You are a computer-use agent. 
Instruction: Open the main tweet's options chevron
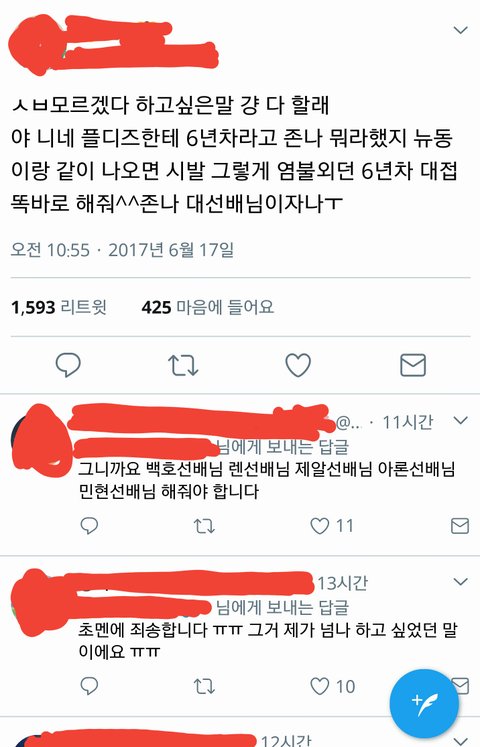460,30
